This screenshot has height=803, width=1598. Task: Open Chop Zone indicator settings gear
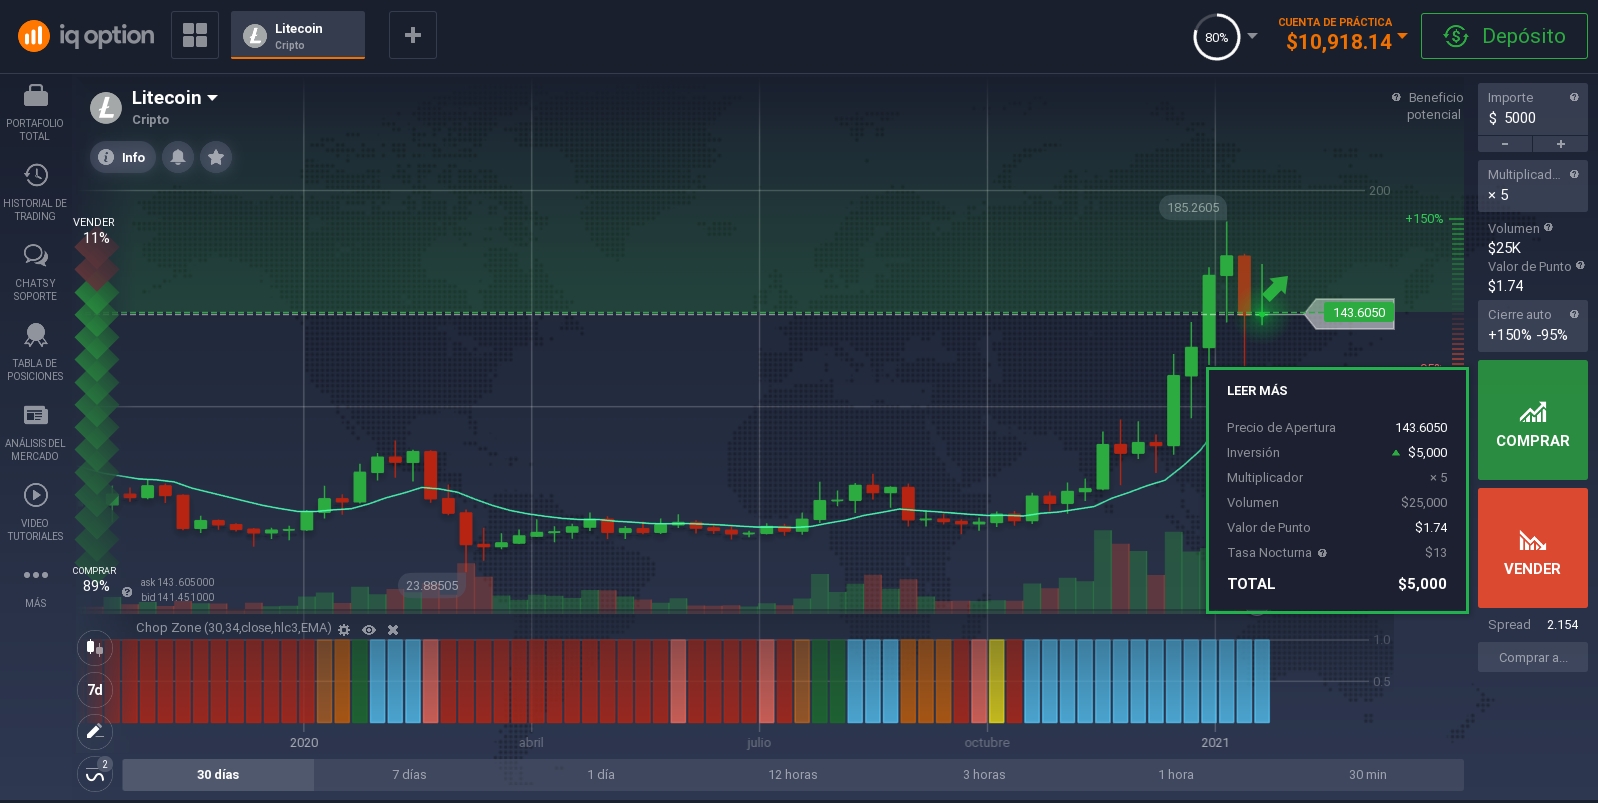(x=344, y=630)
